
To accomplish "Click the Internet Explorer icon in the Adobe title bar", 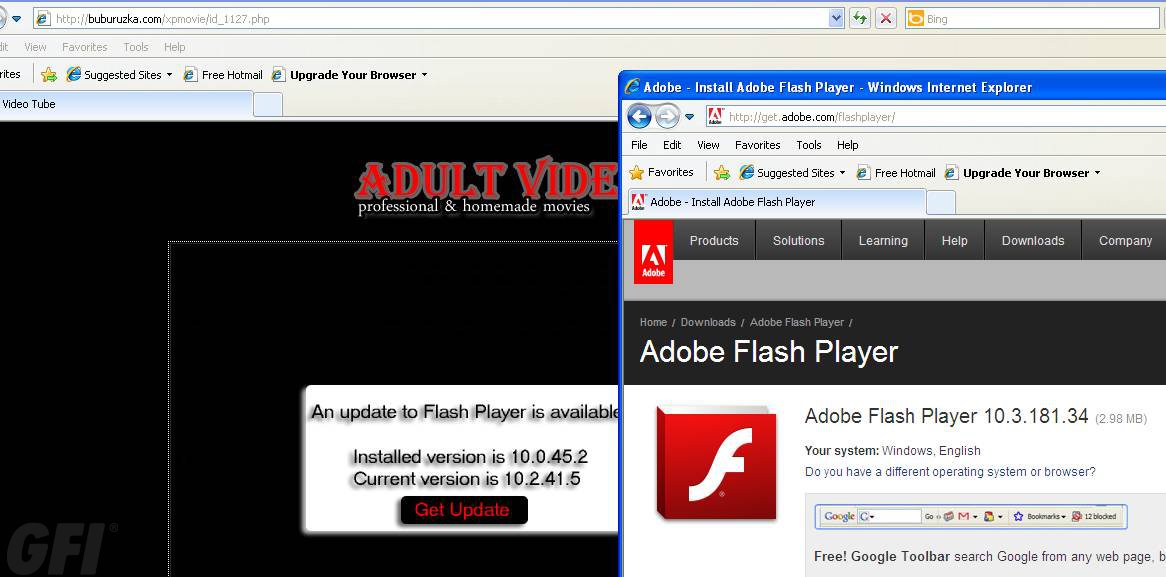I will pos(633,87).
